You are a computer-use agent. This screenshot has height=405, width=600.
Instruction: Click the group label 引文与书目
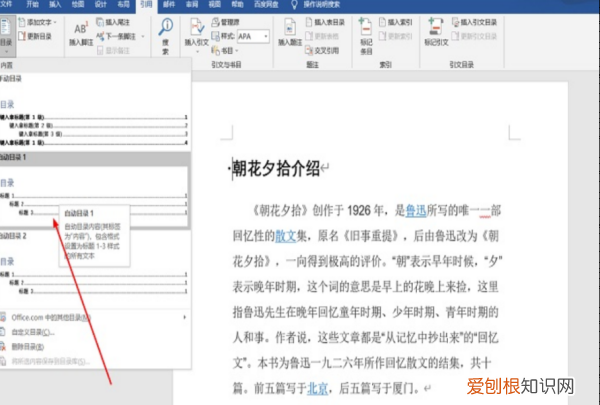coord(226,65)
